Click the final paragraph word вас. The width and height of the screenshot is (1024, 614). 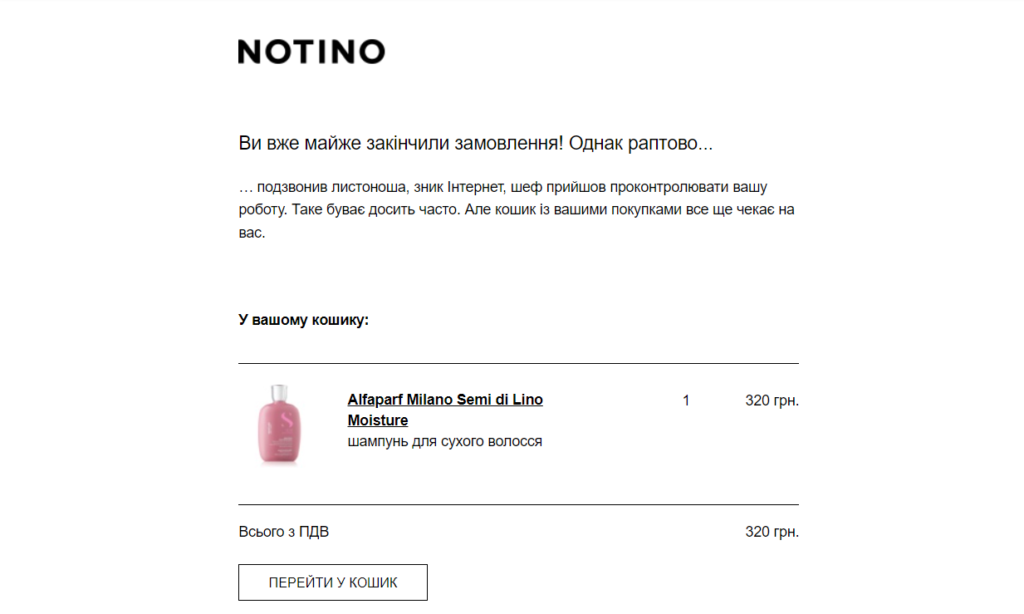251,233
